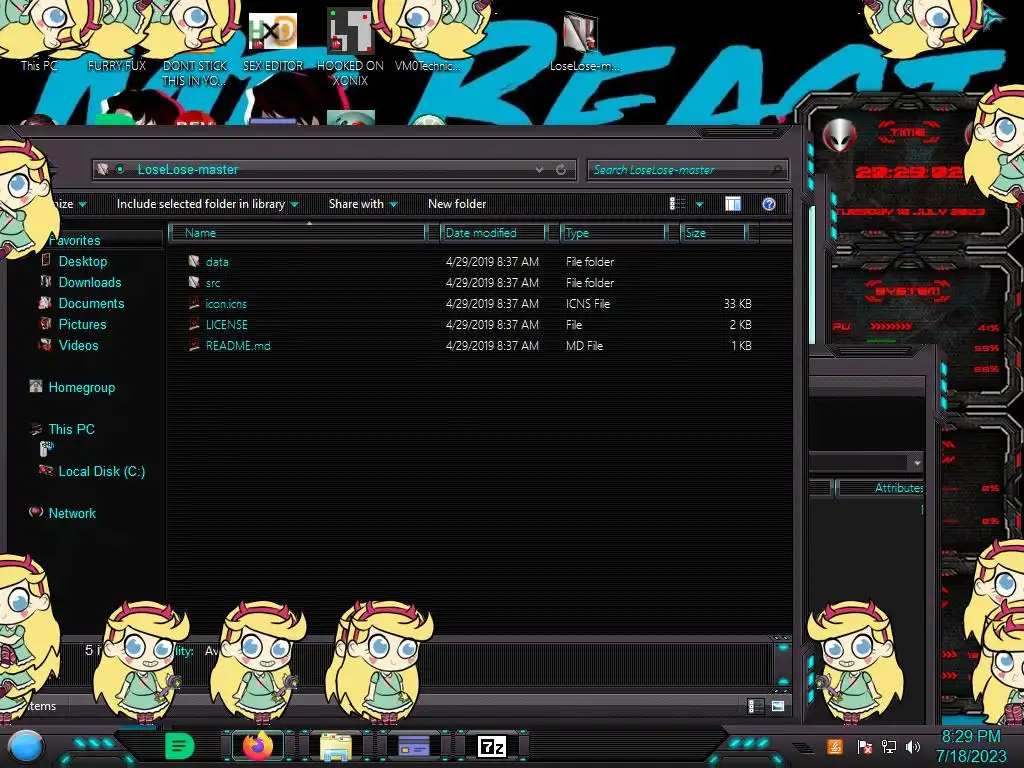The image size is (1024, 768).
Task: Open the Start orb
Action: coord(26,746)
